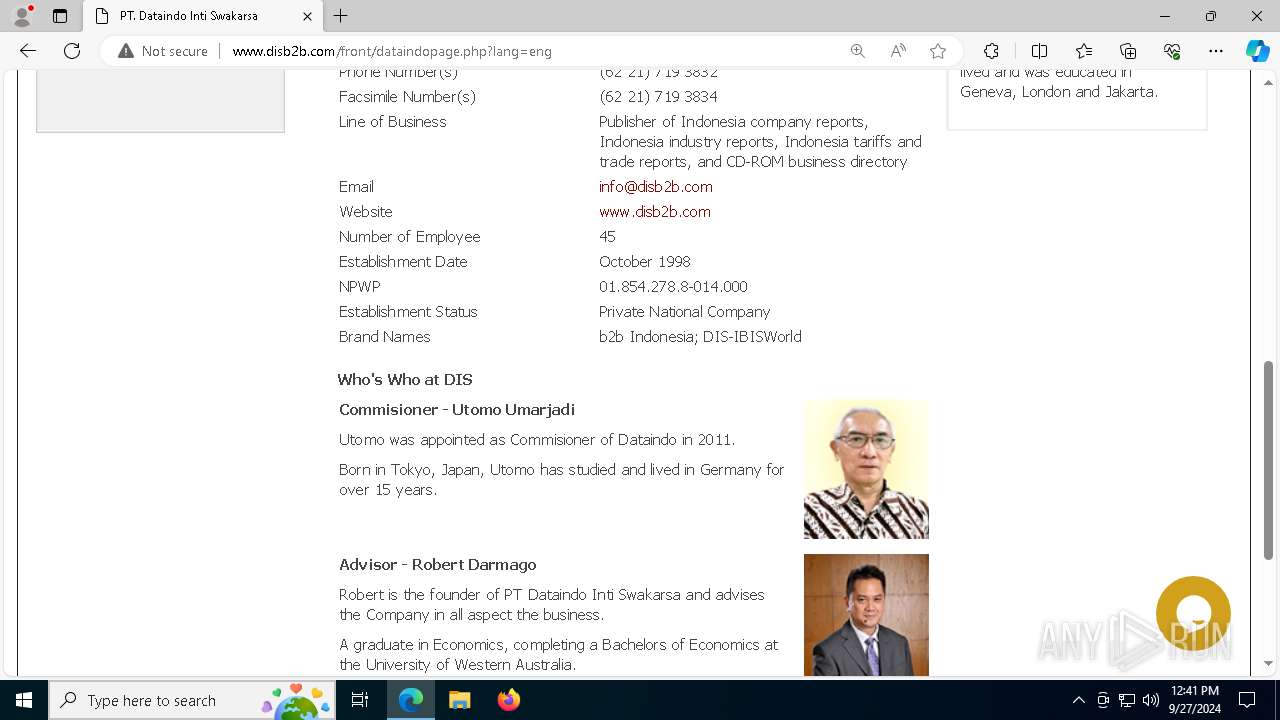Select the facsimile number (62 21) 719 3834
The width and height of the screenshot is (1280, 720).
pos(658,97)
